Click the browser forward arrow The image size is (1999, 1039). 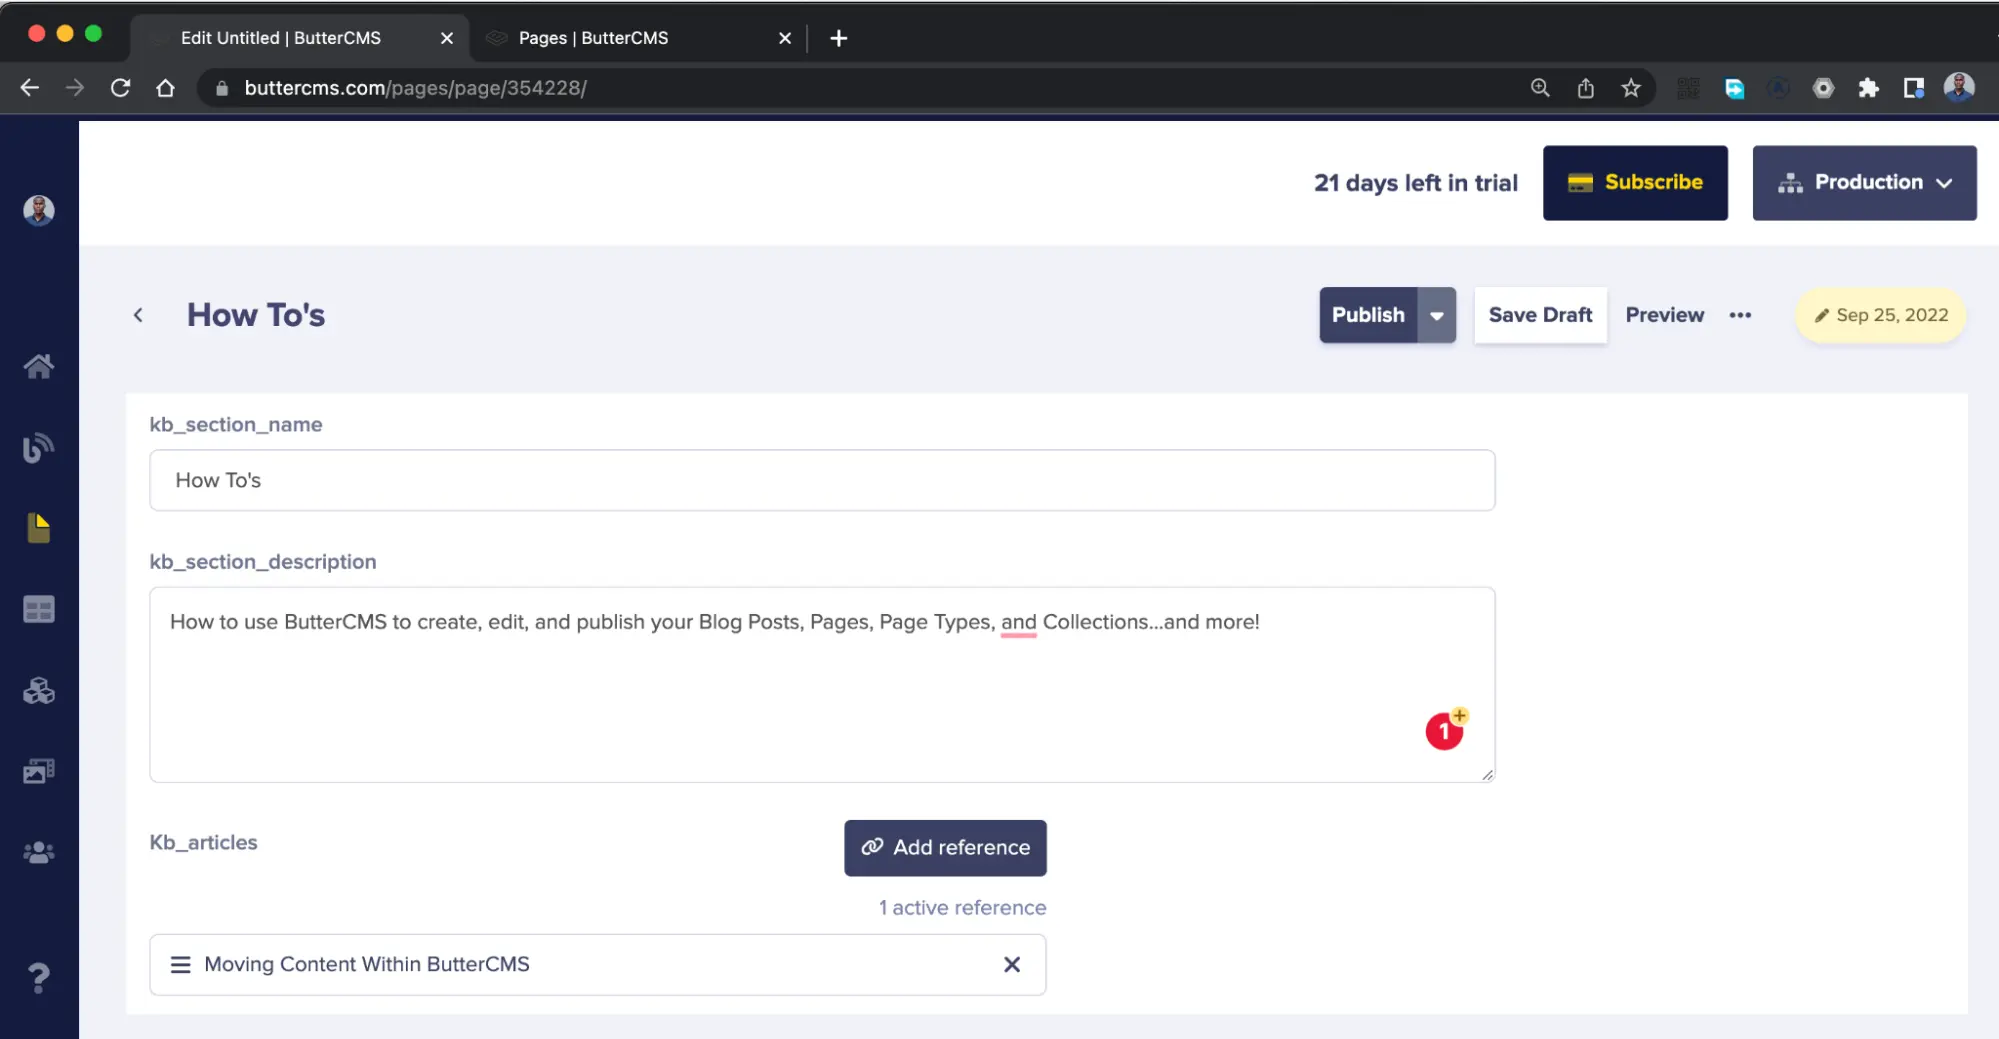[x=75, y=88]
